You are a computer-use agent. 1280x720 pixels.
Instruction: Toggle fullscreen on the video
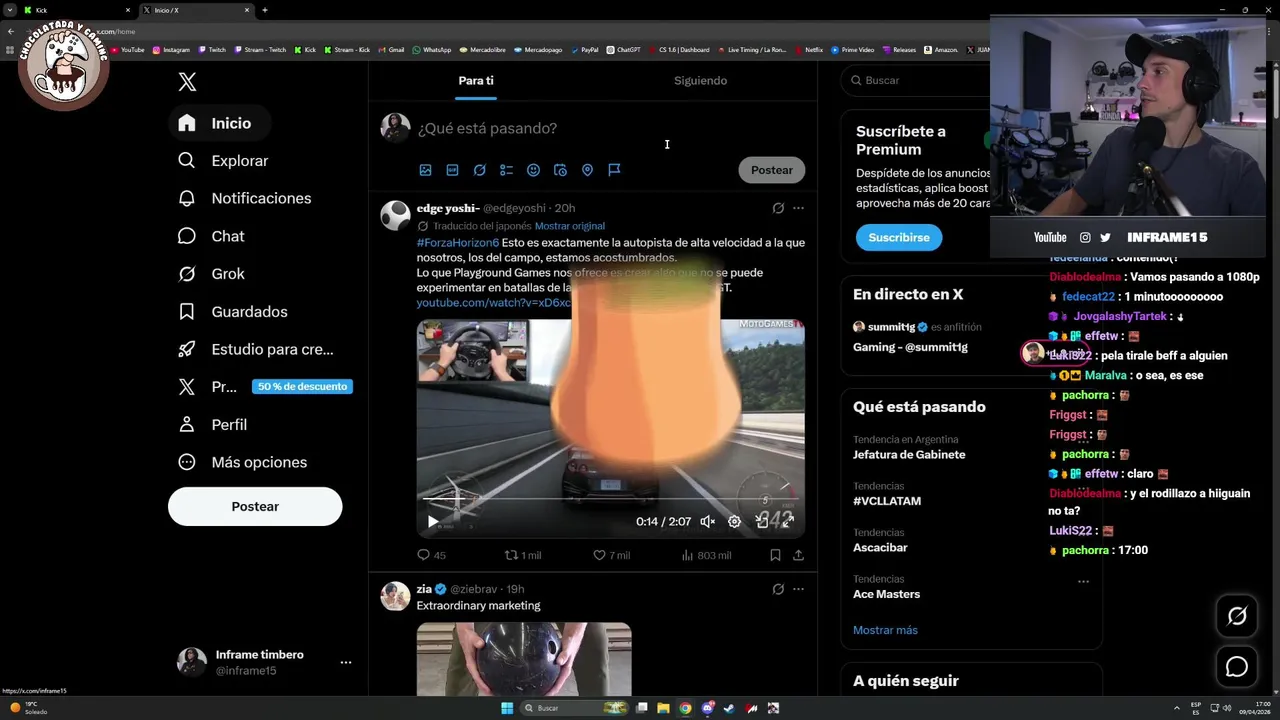pyautogui.click(x=788, y=521)
